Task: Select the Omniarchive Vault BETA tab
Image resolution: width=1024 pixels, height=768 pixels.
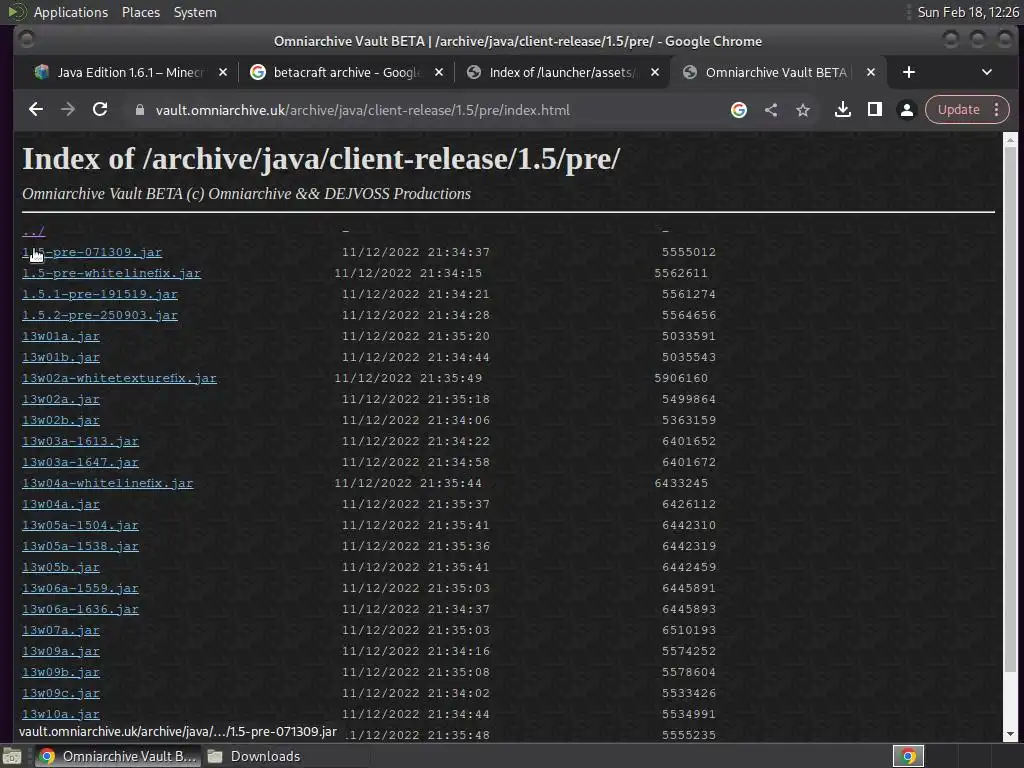Action: click(778, 72)
